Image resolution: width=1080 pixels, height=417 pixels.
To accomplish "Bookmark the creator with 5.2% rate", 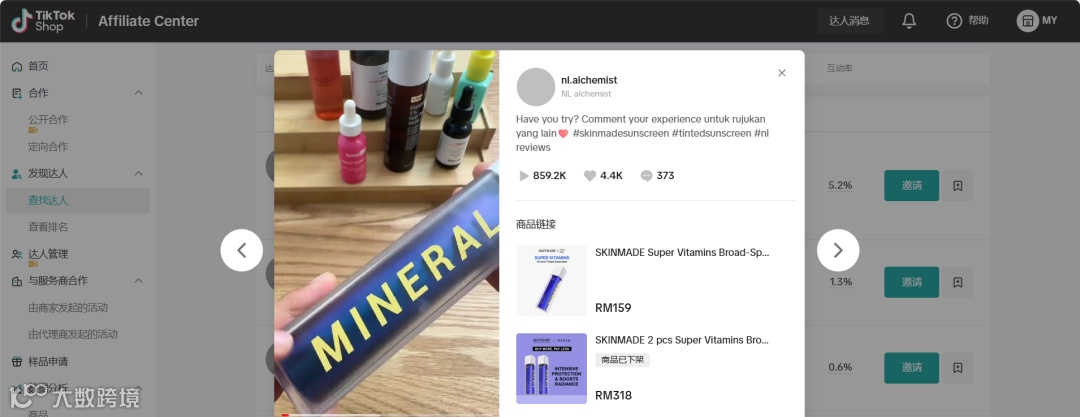I will click(x=957, y=185).
